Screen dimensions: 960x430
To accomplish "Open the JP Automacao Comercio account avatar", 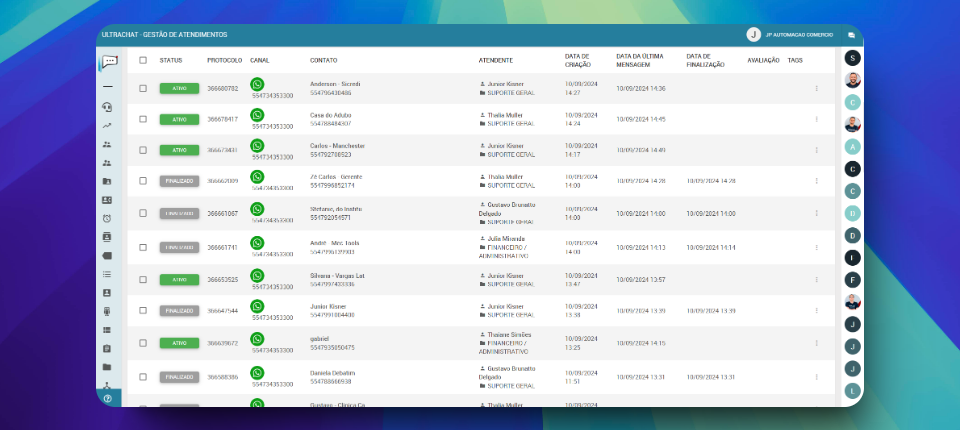I will click(753, 35).
